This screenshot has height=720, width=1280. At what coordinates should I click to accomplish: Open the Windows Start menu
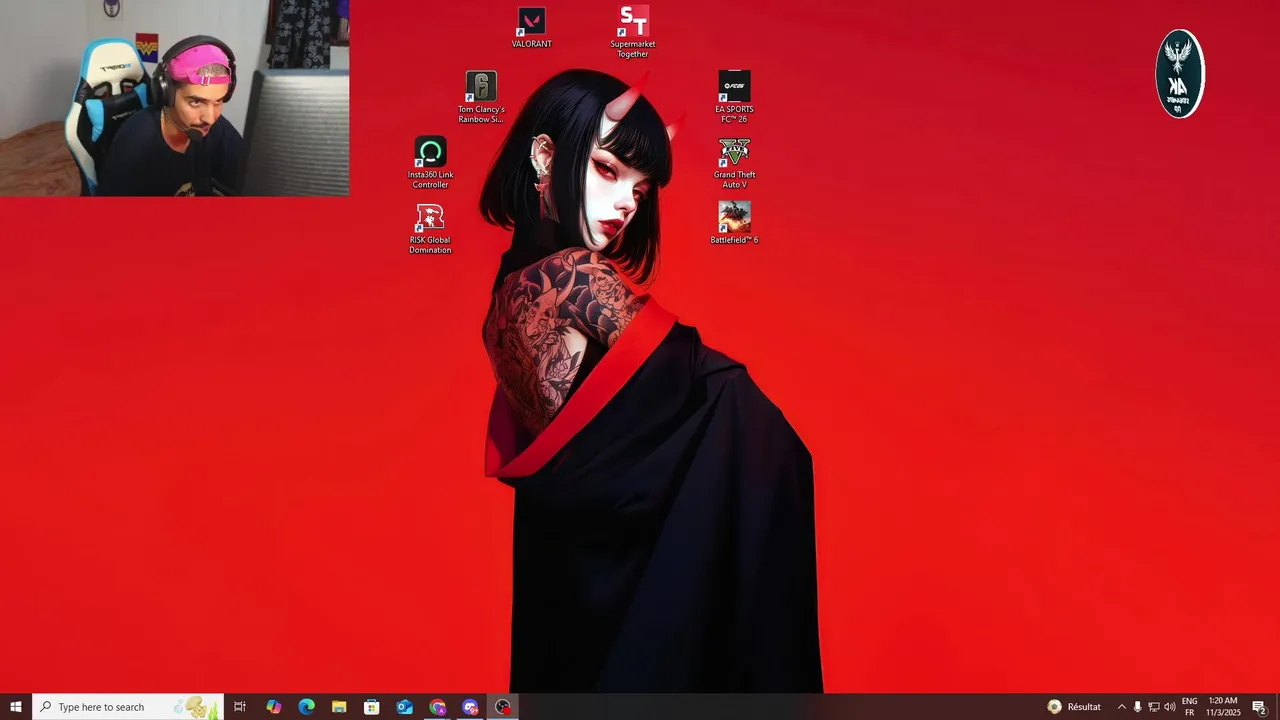tap(16, 707)
